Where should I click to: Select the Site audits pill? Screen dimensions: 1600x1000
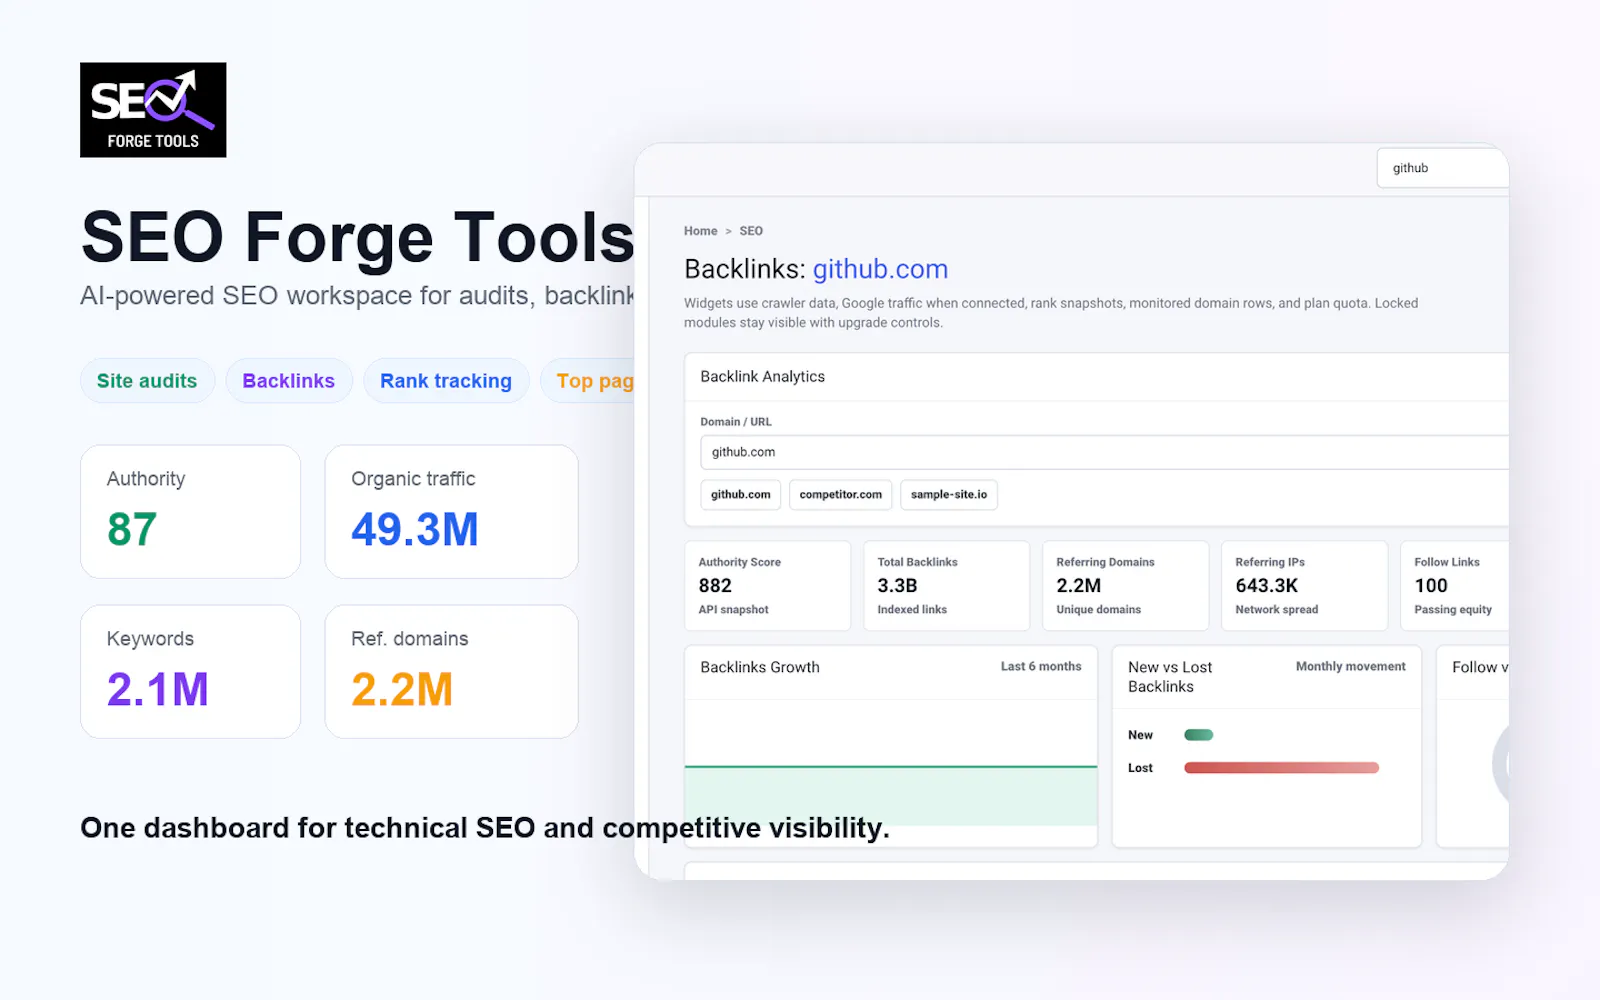point(147,381)
